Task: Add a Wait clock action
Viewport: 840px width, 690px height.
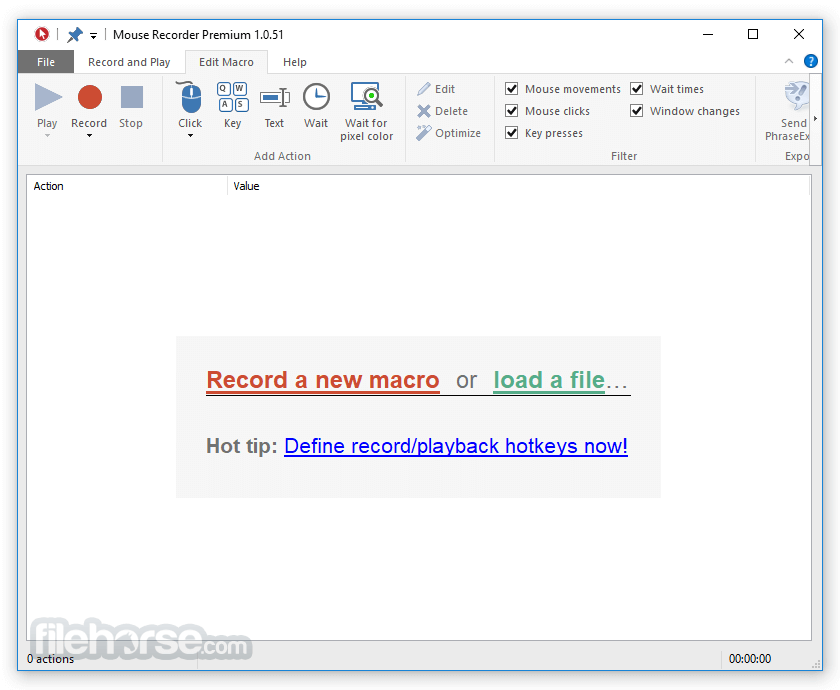Action: pos(316,97)
